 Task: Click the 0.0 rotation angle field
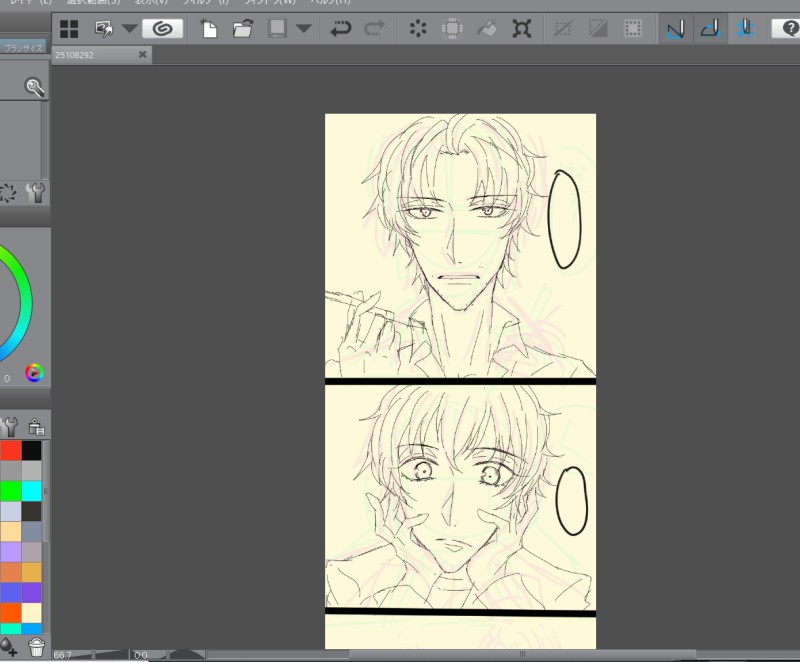tap(141, 655)
